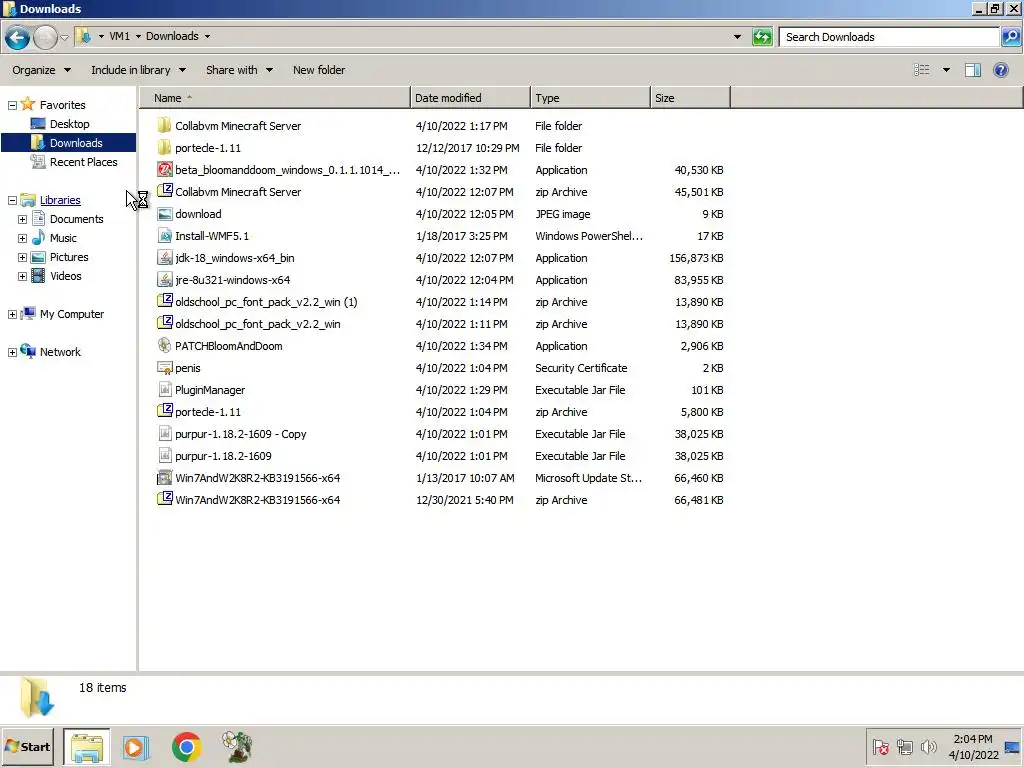
Task: Click the Action Center flag tray icon
Action: [880, 747]
